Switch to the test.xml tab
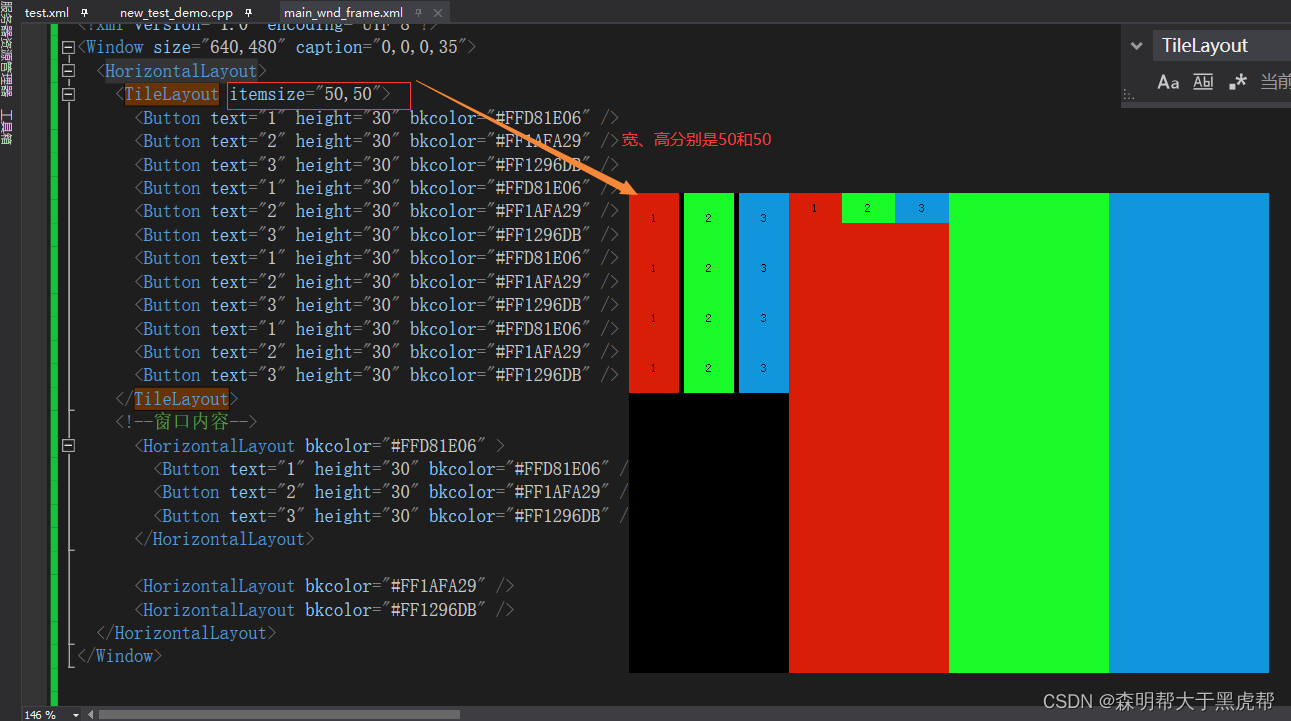Screen dimensions: 1291x721 coord(47,12)
